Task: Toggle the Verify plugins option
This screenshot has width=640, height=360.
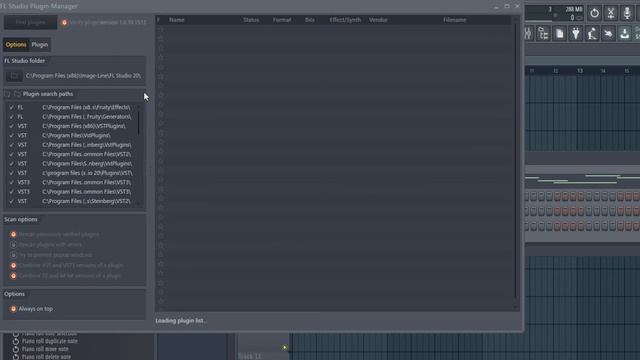Action: point(64,22)
